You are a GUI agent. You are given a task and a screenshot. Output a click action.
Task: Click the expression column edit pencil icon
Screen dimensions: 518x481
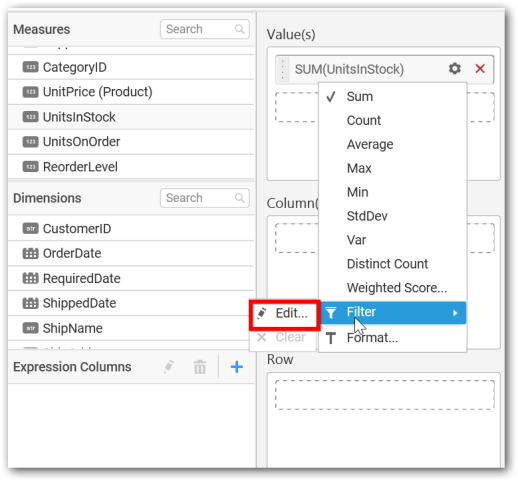tap(169, 367)
